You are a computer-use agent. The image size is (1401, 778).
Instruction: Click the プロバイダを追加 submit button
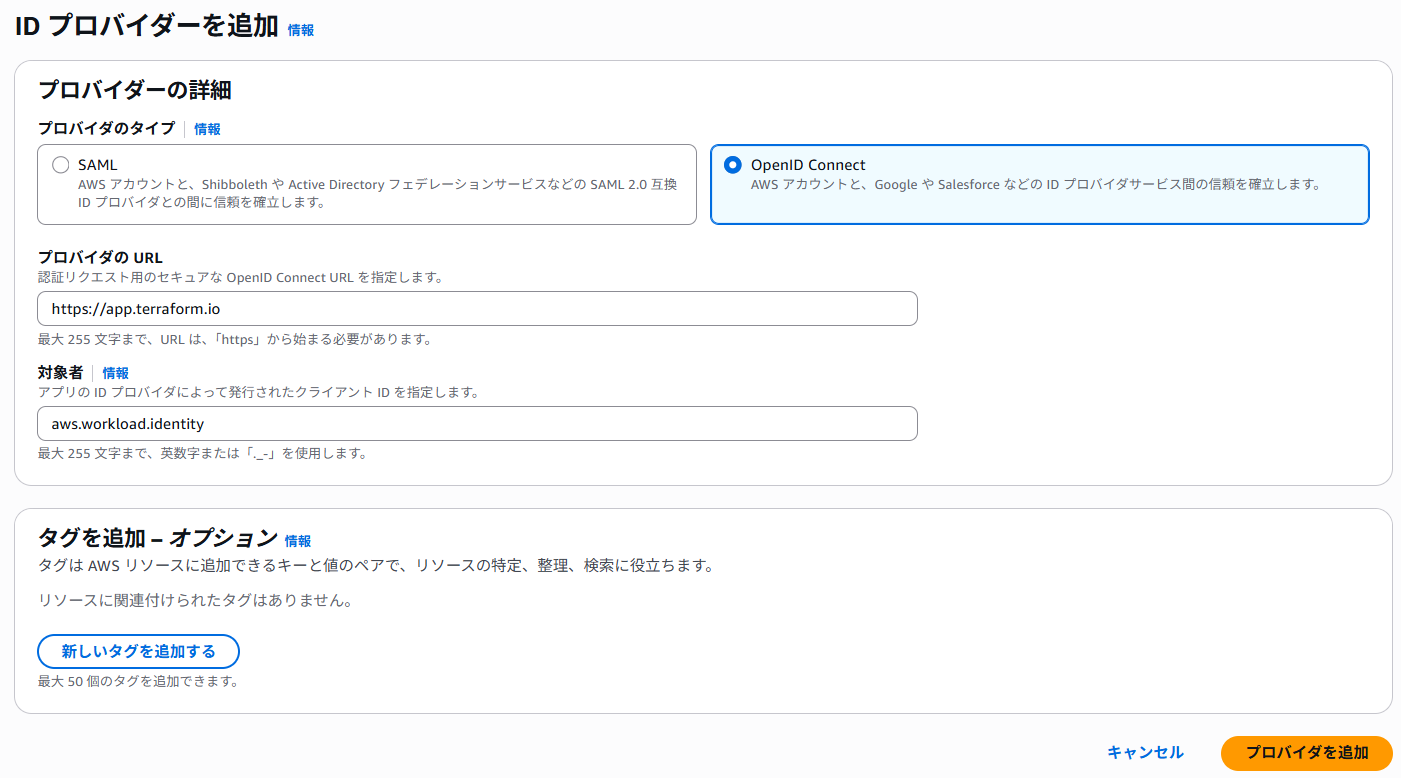tap(1305, 752)
